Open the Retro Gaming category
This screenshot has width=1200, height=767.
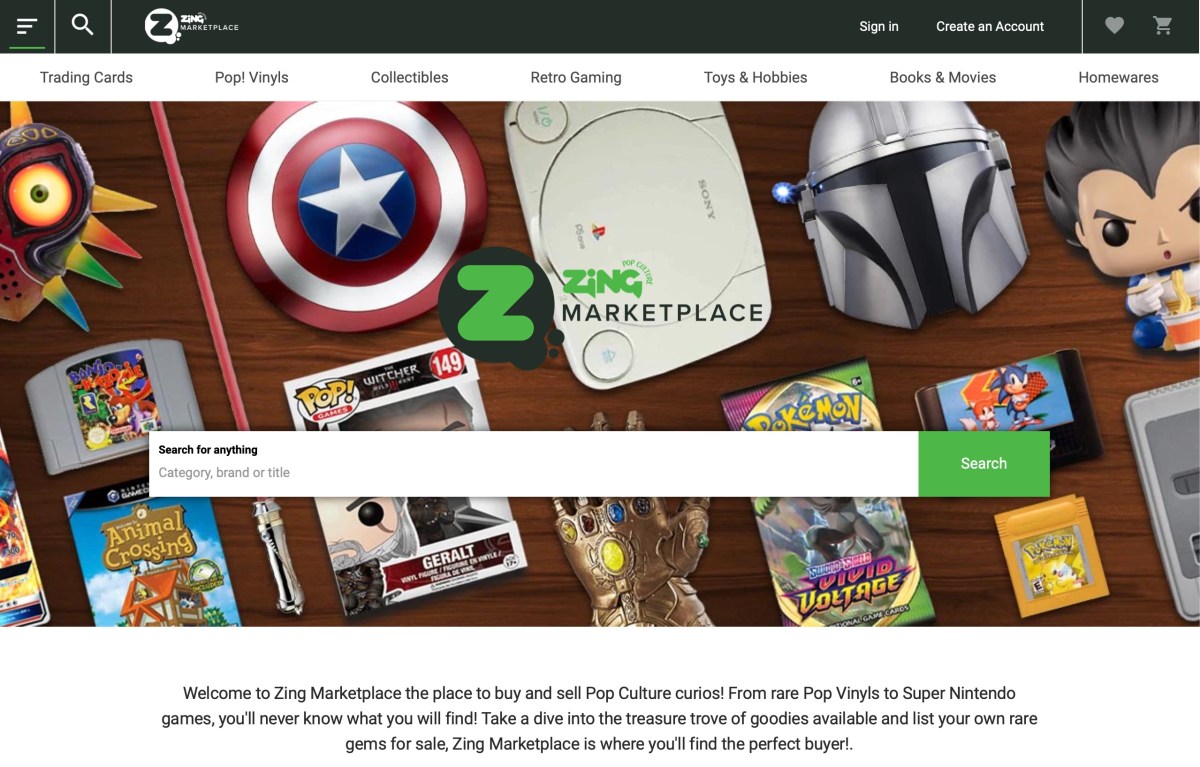pyautogui.click(x=576, y=77)
